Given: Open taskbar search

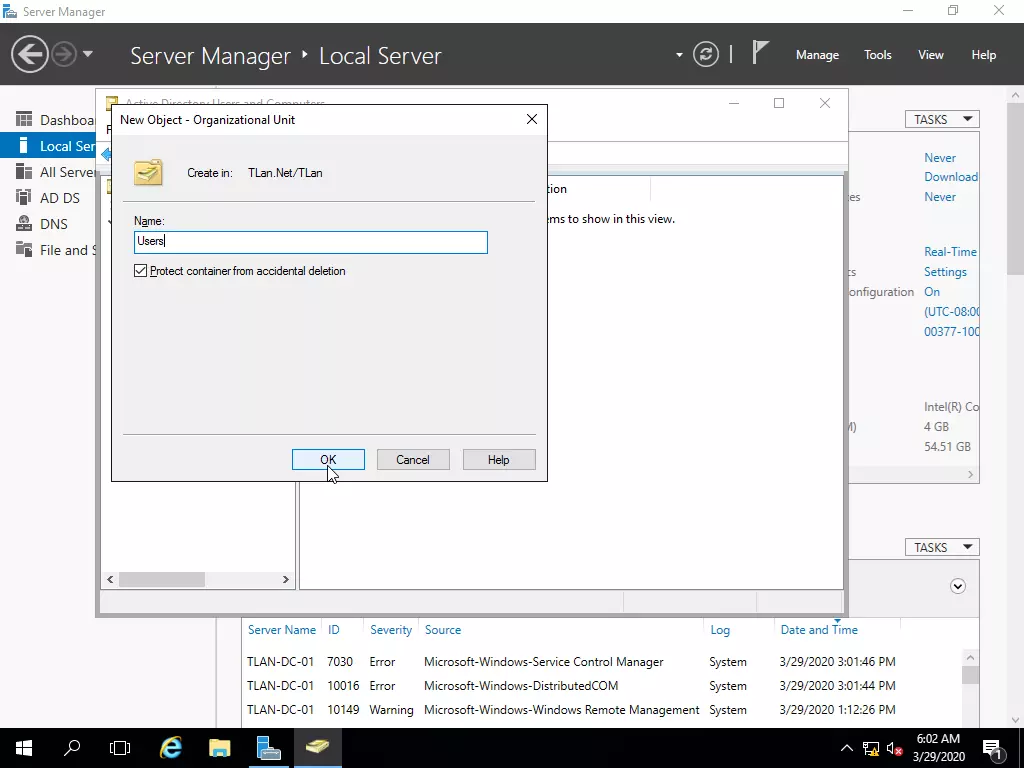Looking at the screenshot, I should (x=72, y=748).
